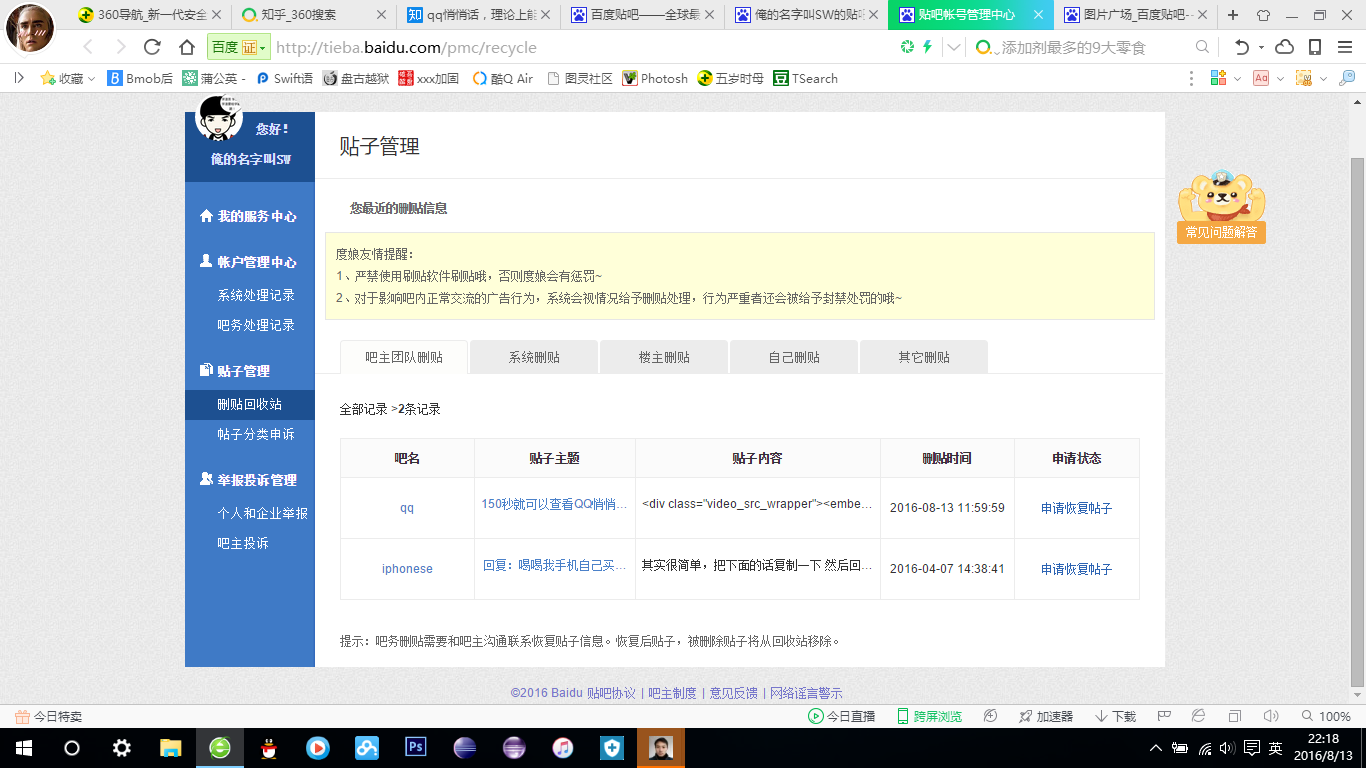Open the cloud sync icon in toolbar
This screenshot has height=768, width=1366.
click(x=1284, y=47)
